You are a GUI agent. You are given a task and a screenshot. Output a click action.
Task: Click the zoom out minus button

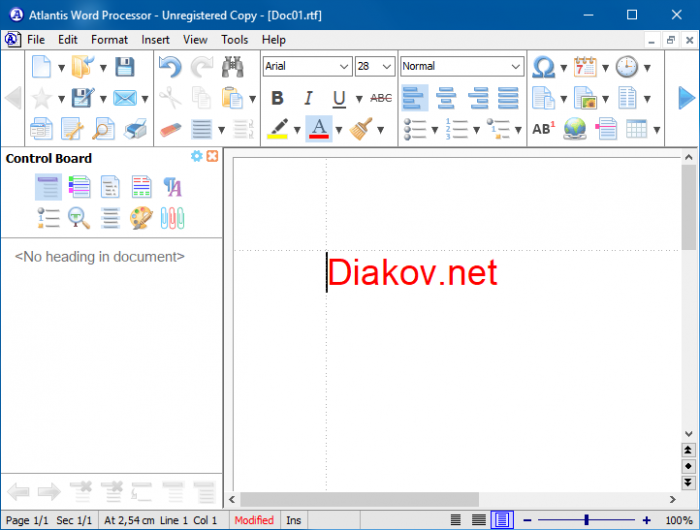(x=527, y=520)
